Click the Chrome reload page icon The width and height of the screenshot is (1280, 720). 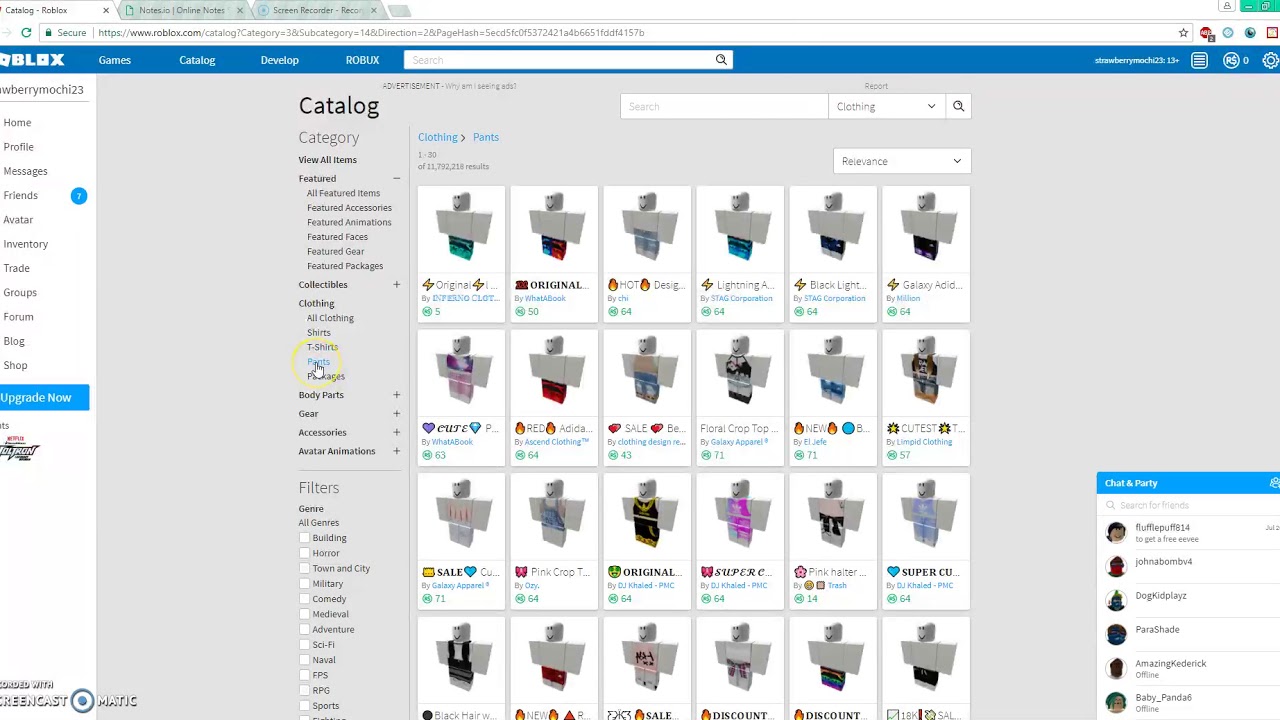click(x=26, y=33)
